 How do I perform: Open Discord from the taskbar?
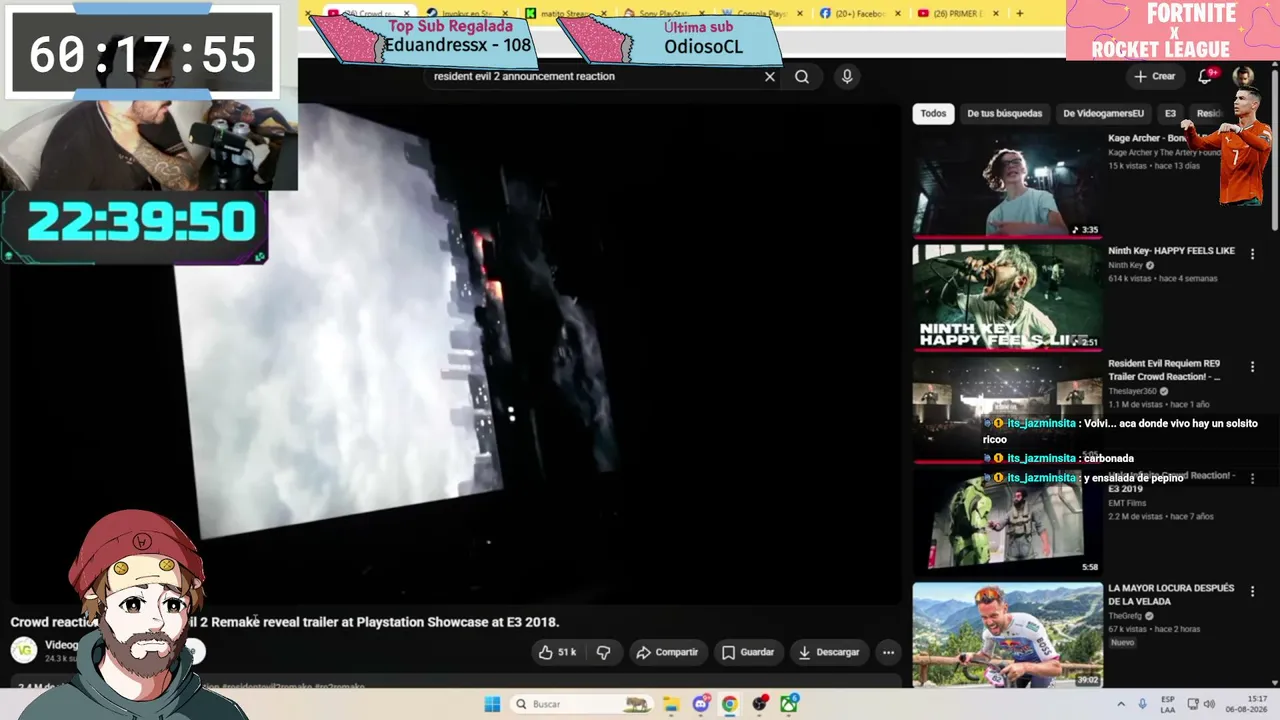701,704
